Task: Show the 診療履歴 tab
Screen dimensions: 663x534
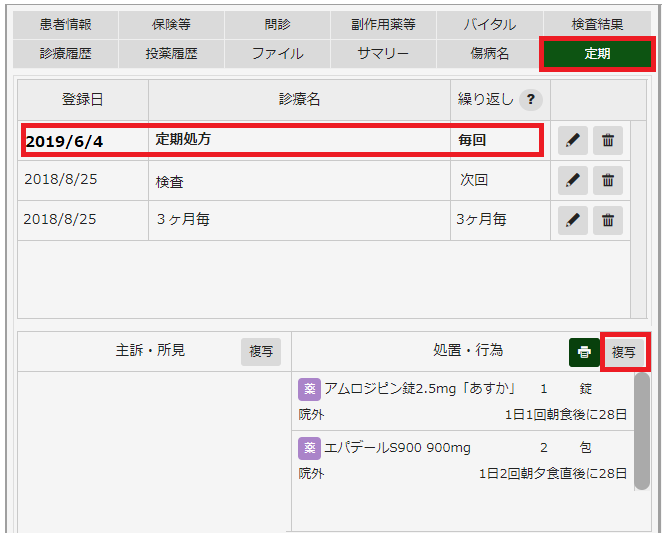Action: coord(66,54)
